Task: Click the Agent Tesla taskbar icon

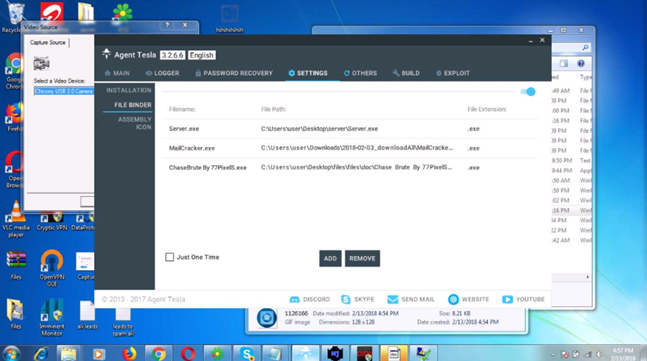Action: point(306,354)
